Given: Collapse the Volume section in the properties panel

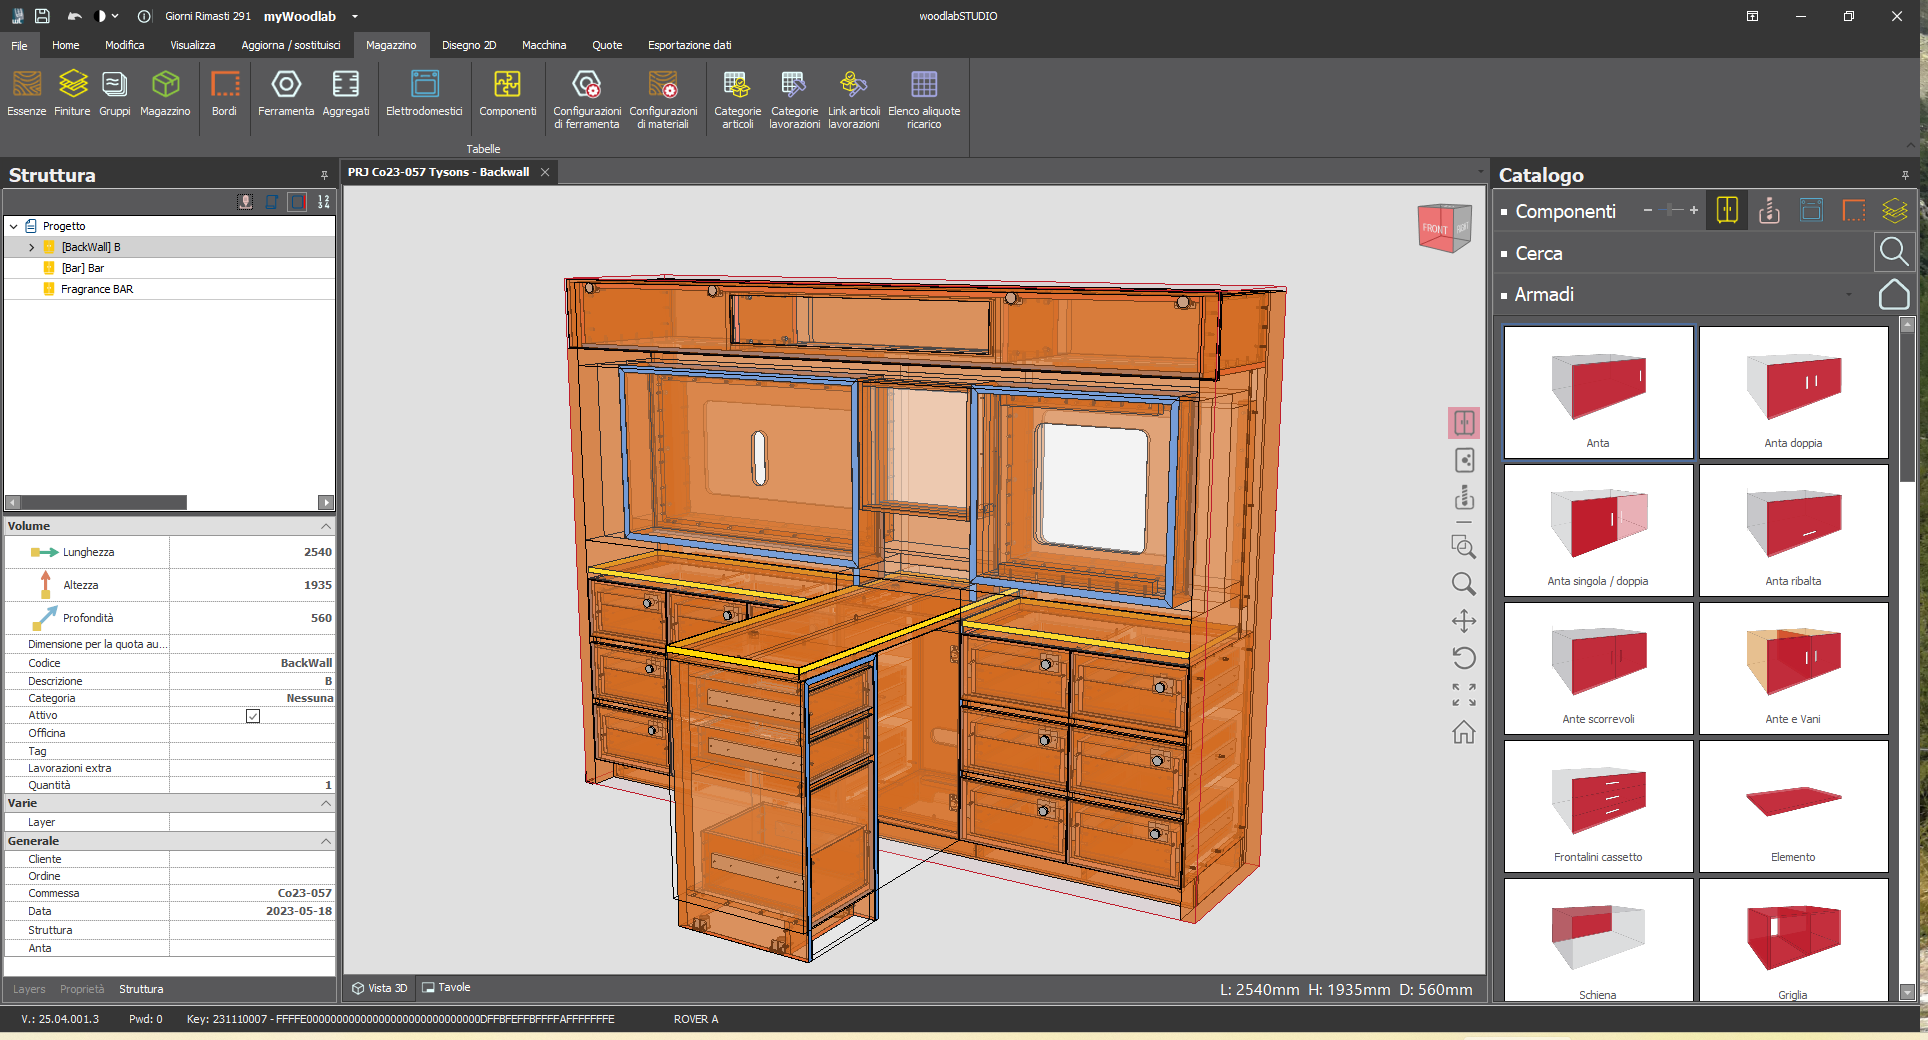Looking at the screenshot, I should coord(325,526).
